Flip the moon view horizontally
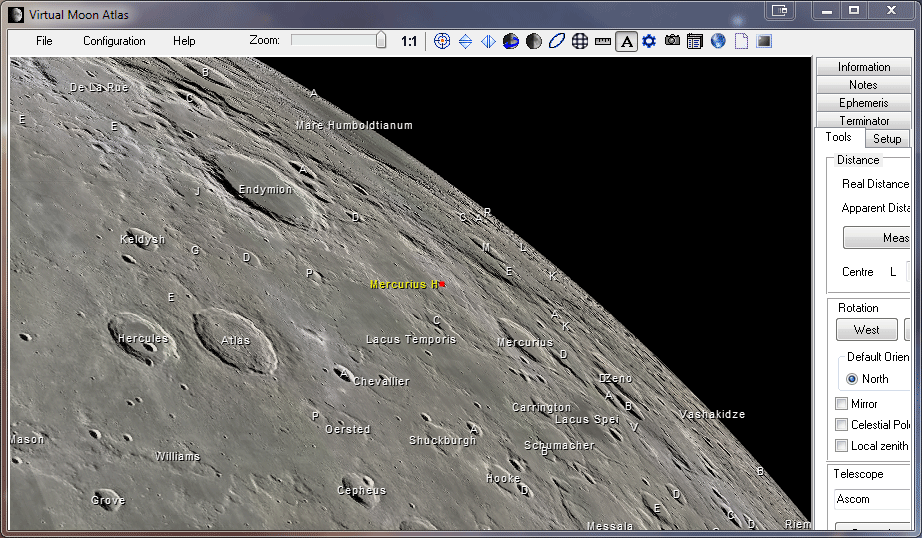 [488, 41]
